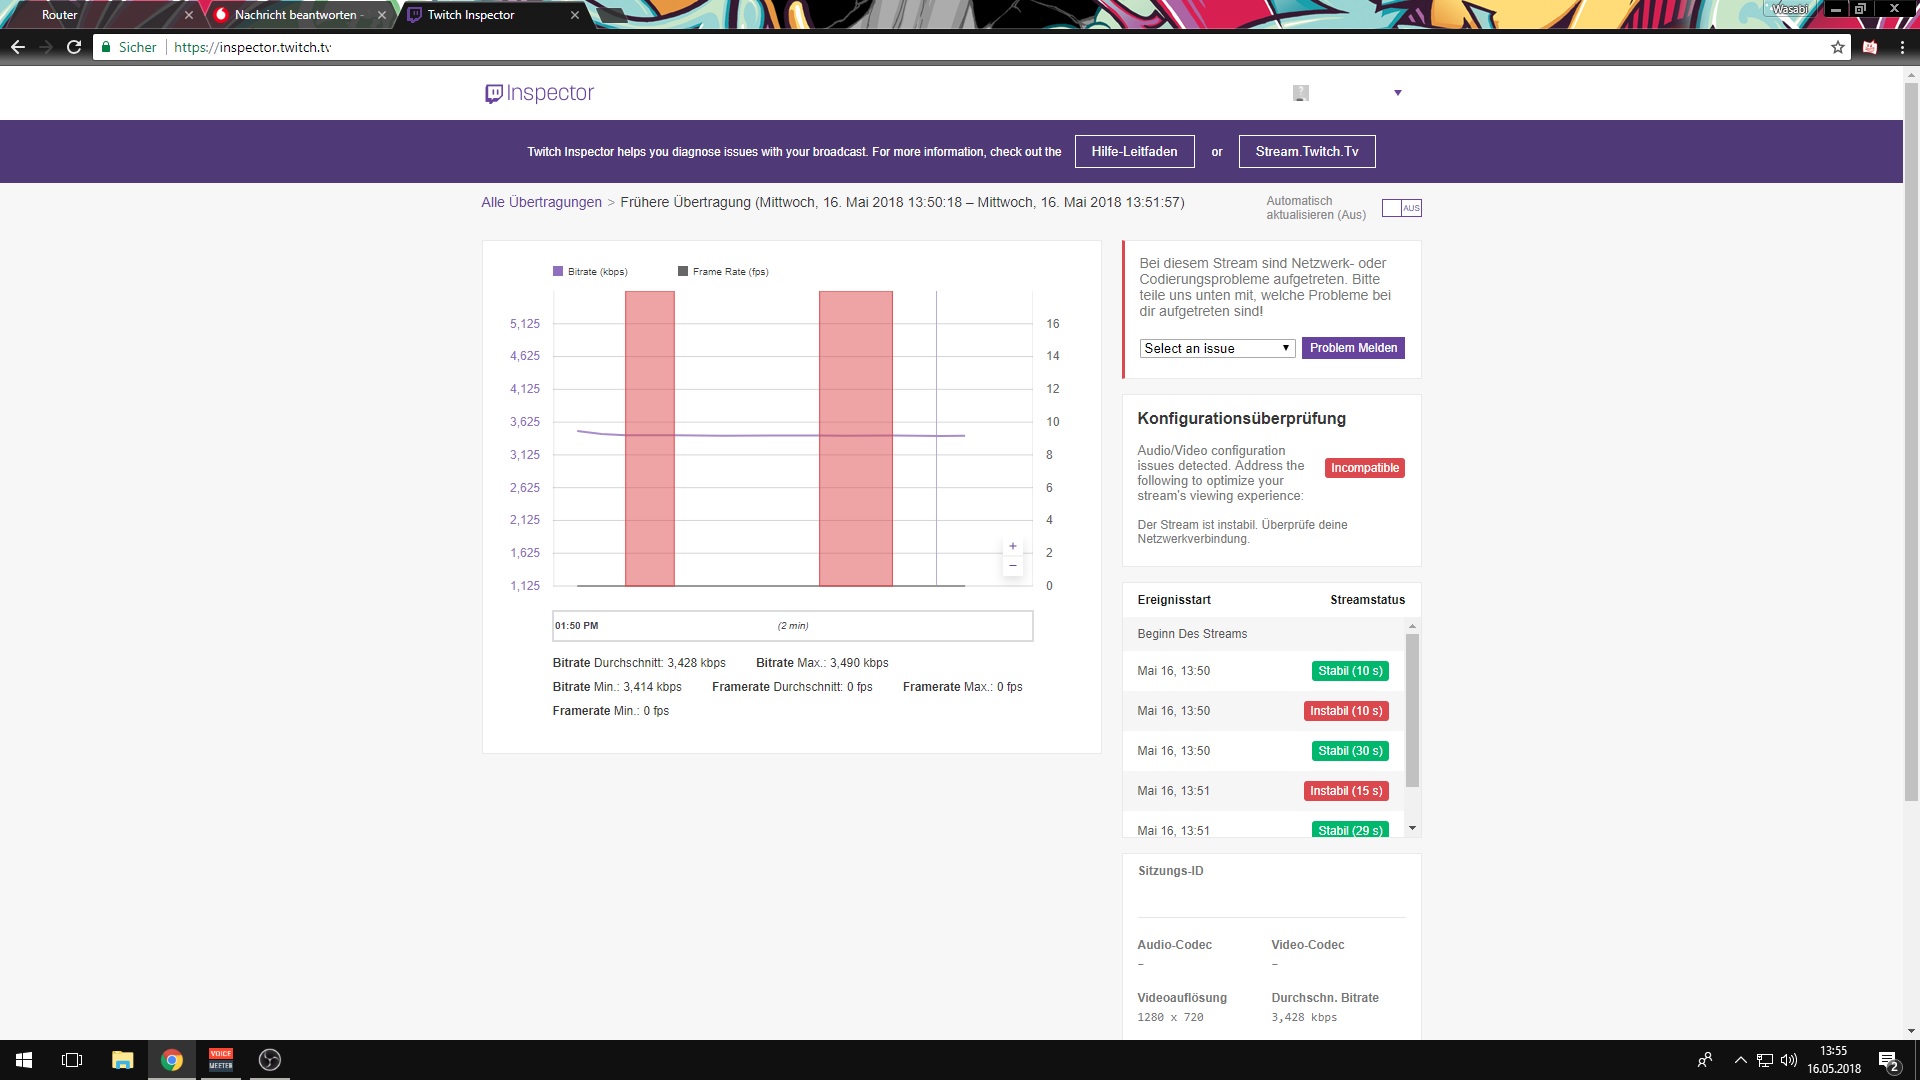The height and width of the screenshot is (1080, 1920).
Task: Click the secure lock icon in address bar
Action: pyautogui.click(x=106, y=47)
